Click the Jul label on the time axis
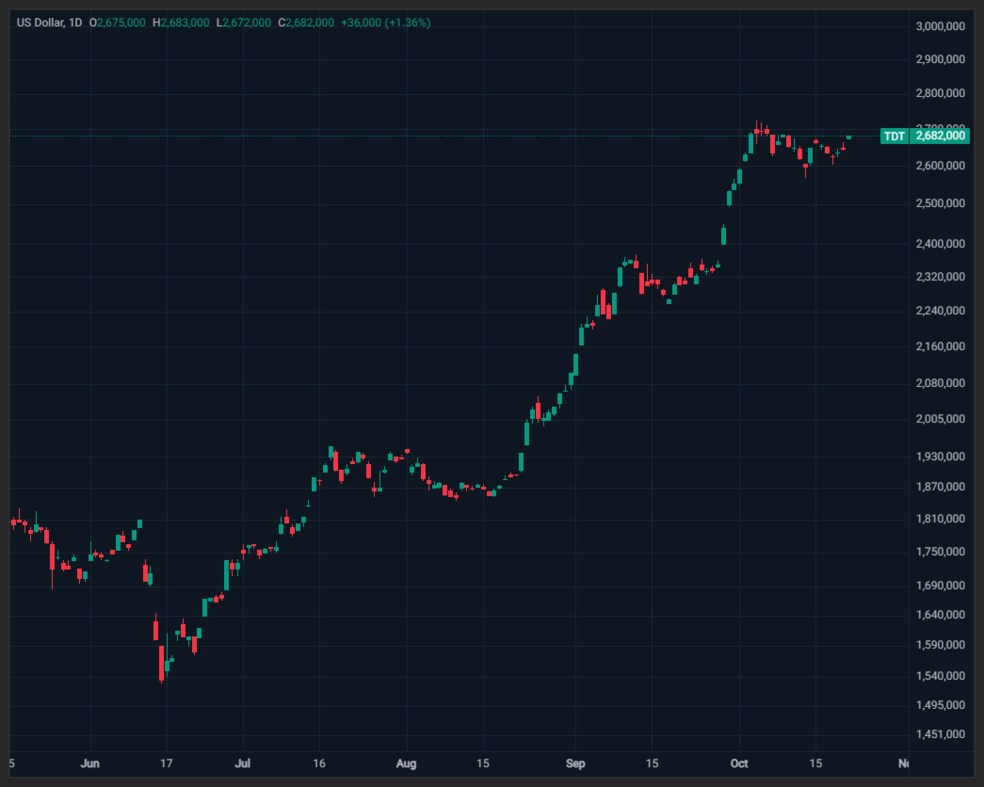Image resolution: width=984 pixels, height=787 pixels. tap(242, 763)
